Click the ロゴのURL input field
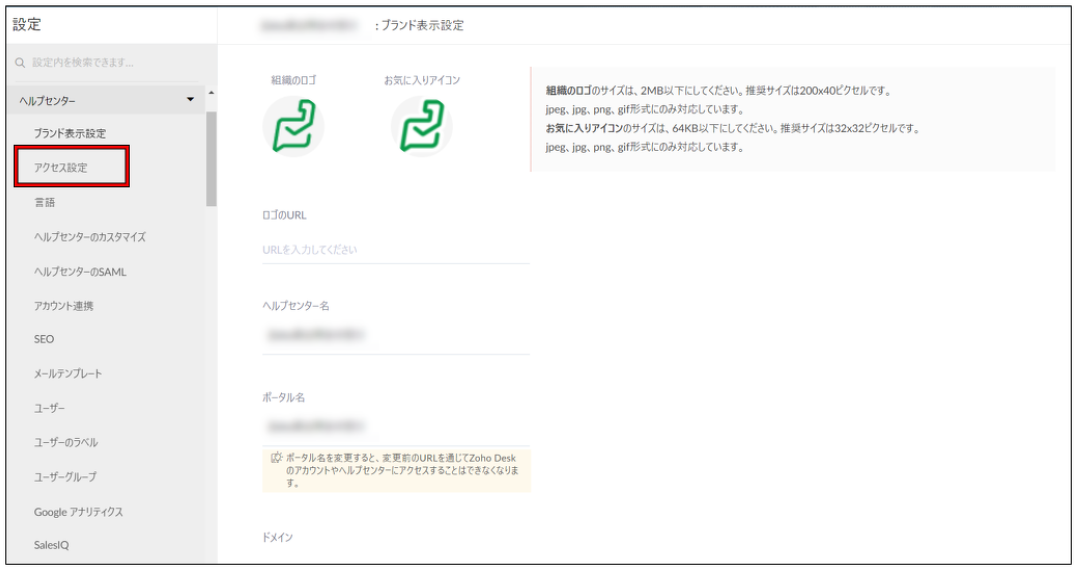 coord(396,250)
